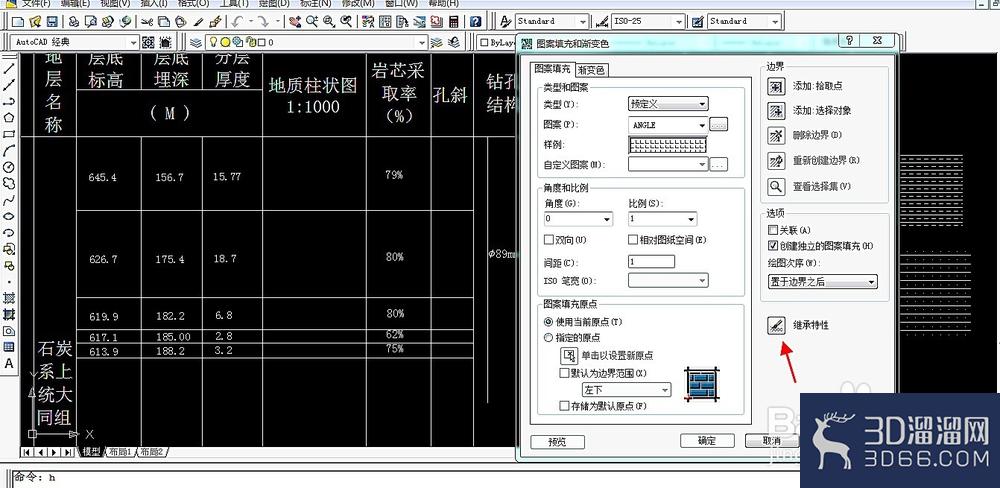
Task: Open the Layer Properties Manager icon
Action: 196,43
